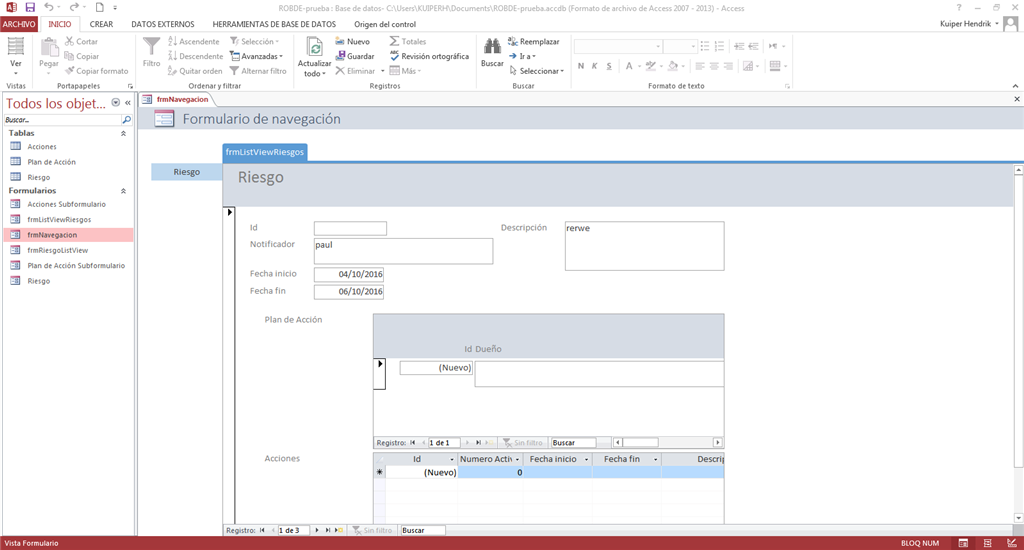This screenshot has height=550, width=1024.
Task: Create a new record with Nuevo
Action: point(353,41)
